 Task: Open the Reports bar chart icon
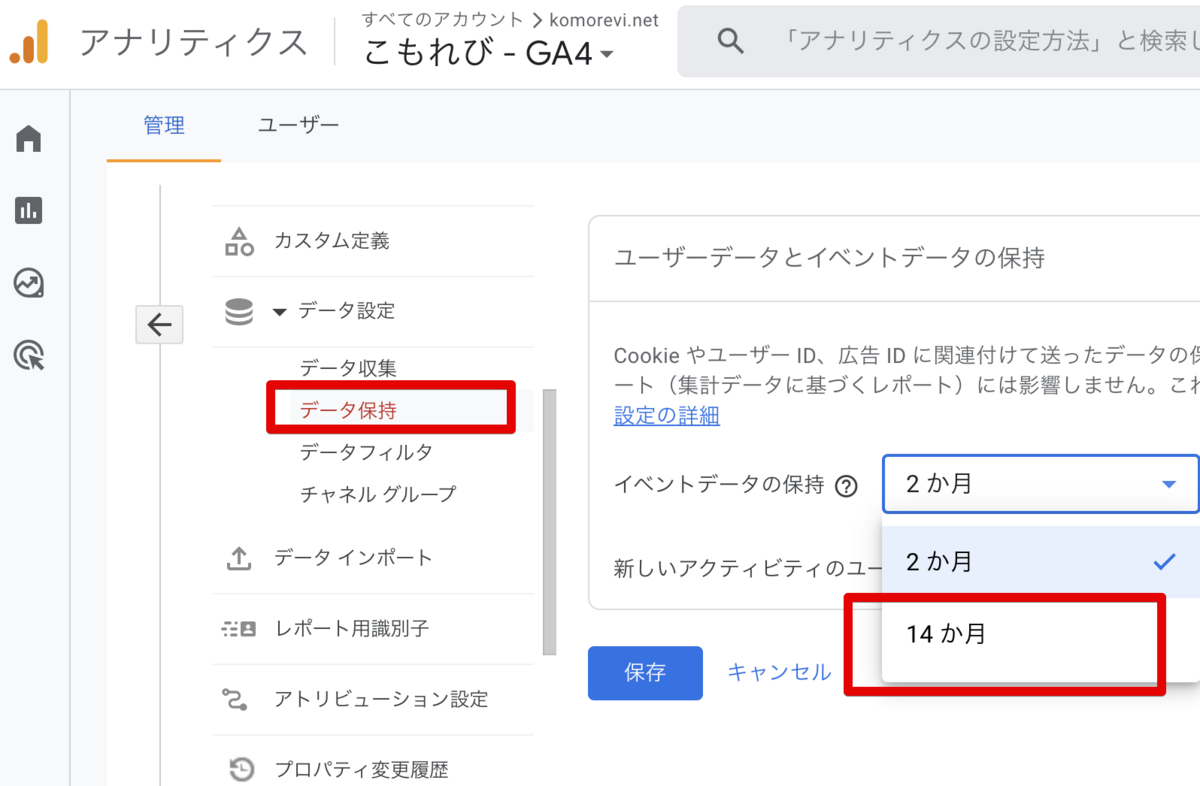click(x=29, y=210)
